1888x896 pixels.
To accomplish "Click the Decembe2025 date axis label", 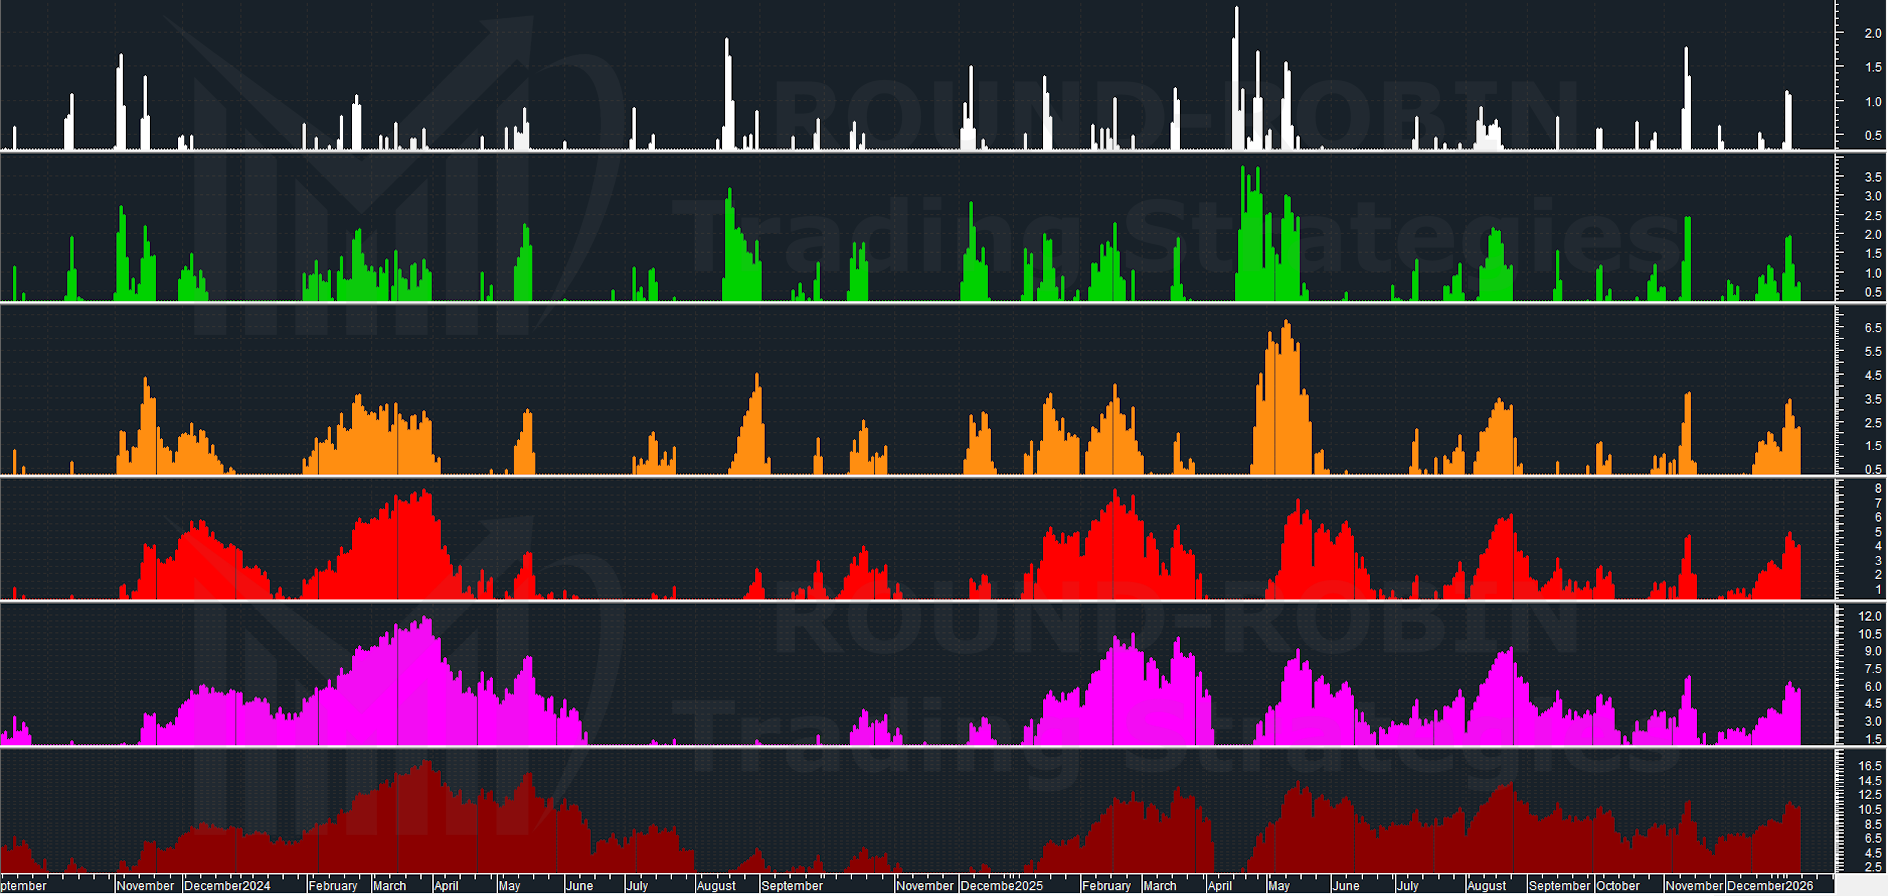I will (x=1001, y=886).
